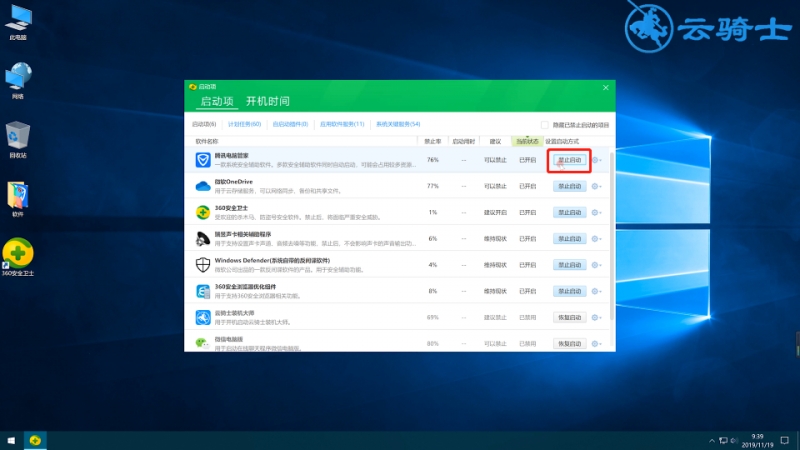Click 76% value in 腾讯电脑管家 row
Image resolution: width=800 pixels, height=450 pixels.
pos(433,160)
